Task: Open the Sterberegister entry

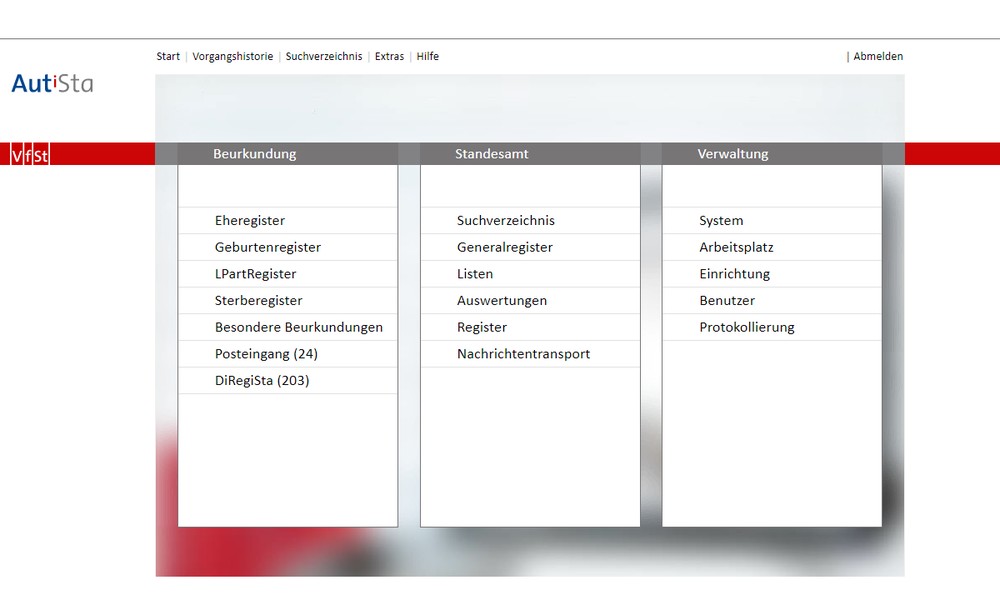Action: tap(258, 301)
